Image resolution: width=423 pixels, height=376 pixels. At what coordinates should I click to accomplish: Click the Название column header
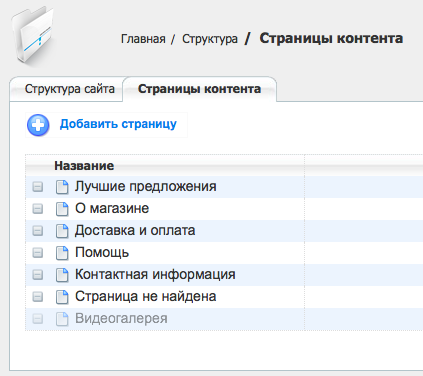click(84, 166)
